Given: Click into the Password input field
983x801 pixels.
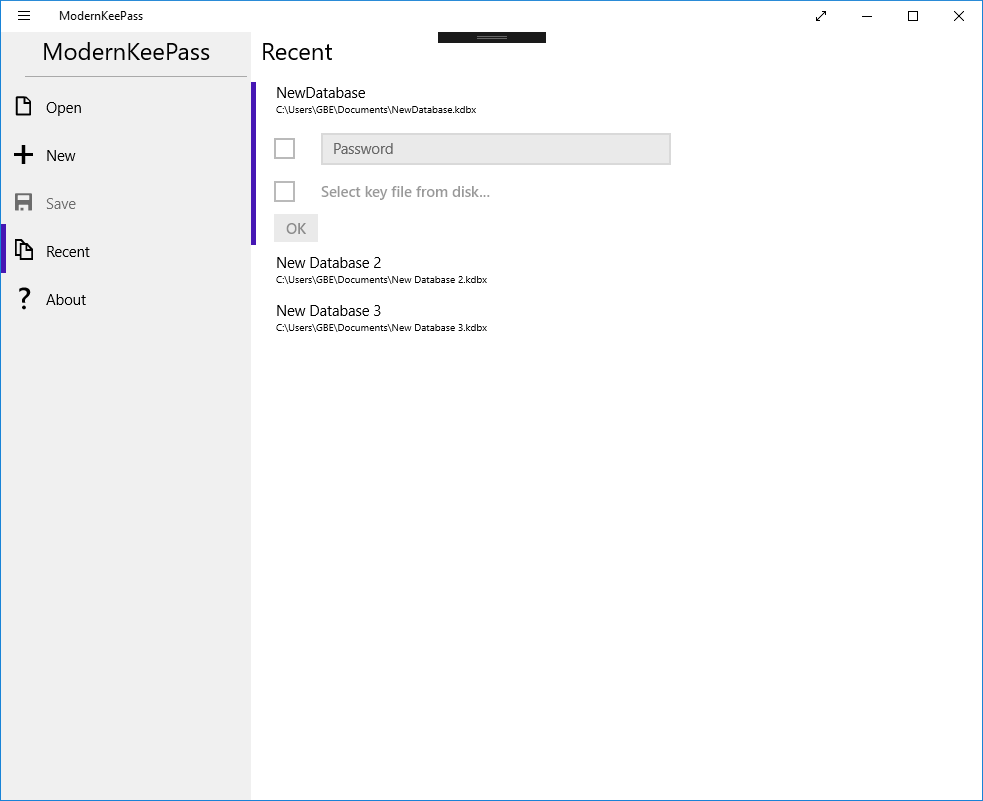Looking at the screenshot, I should pyautogui.click(x=495, y=149).
